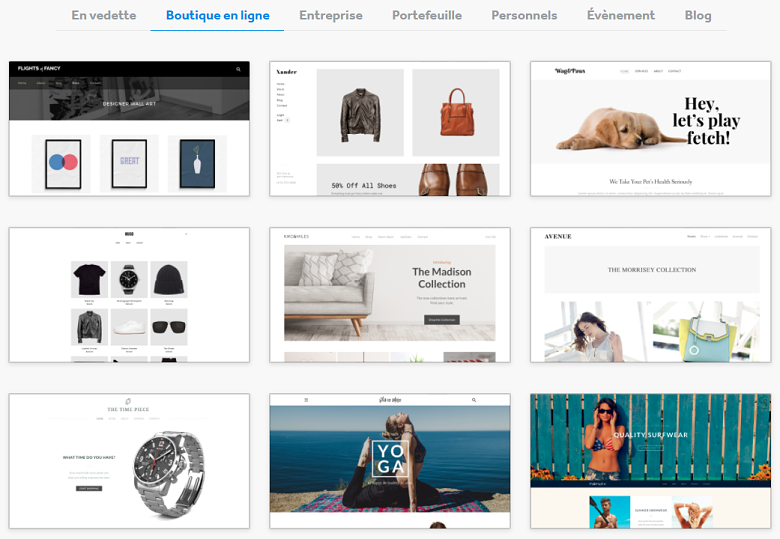This screenshot has height=539, width=780.
Task: Click brown handbag image in Xander template
Action: (456, 112)
